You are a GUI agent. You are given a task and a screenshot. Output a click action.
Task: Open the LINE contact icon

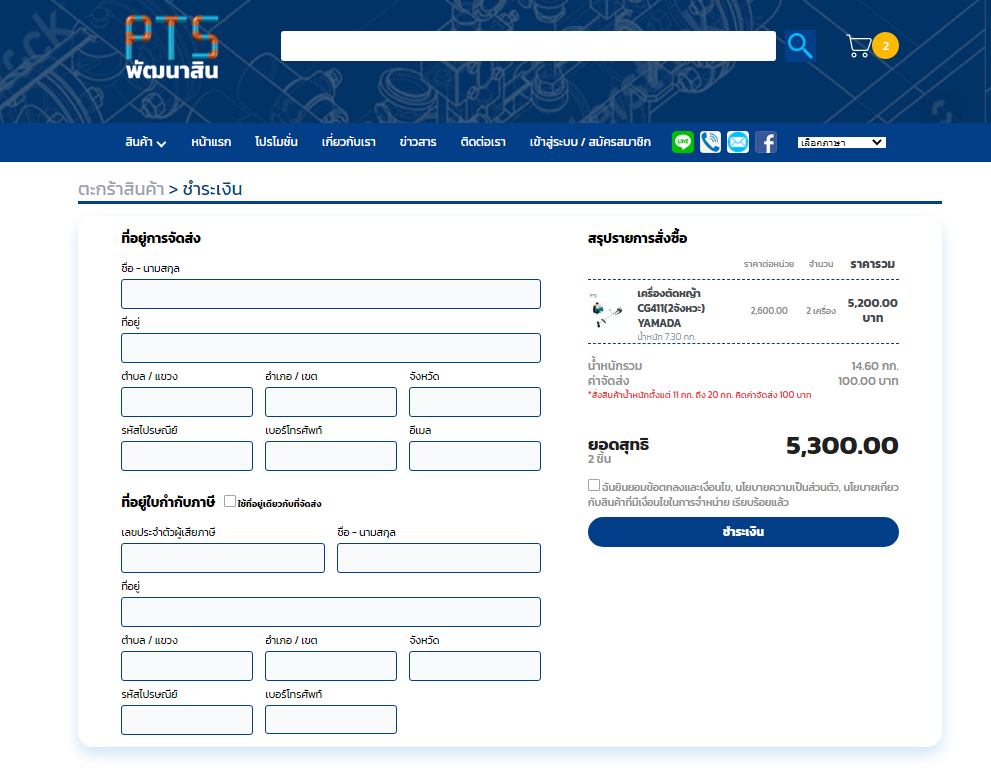(683, 142)
